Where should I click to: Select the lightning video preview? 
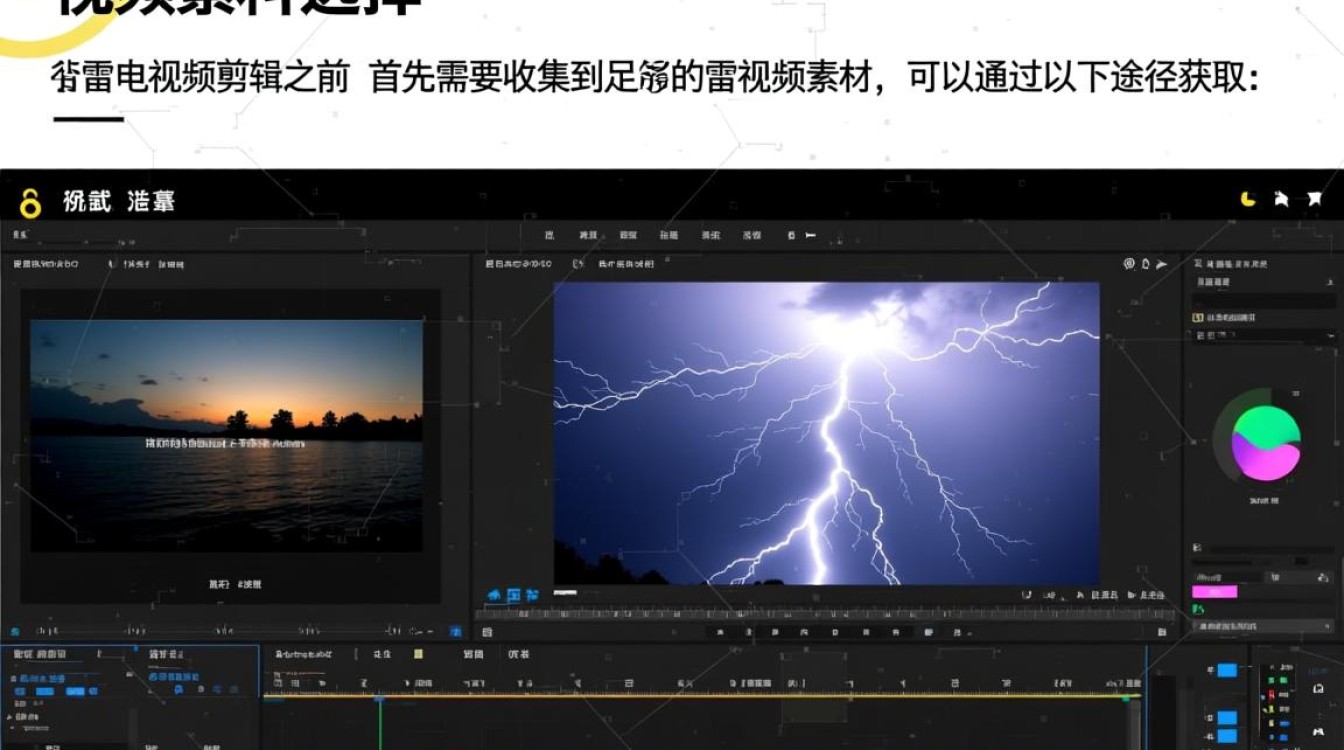click(826, 433)
